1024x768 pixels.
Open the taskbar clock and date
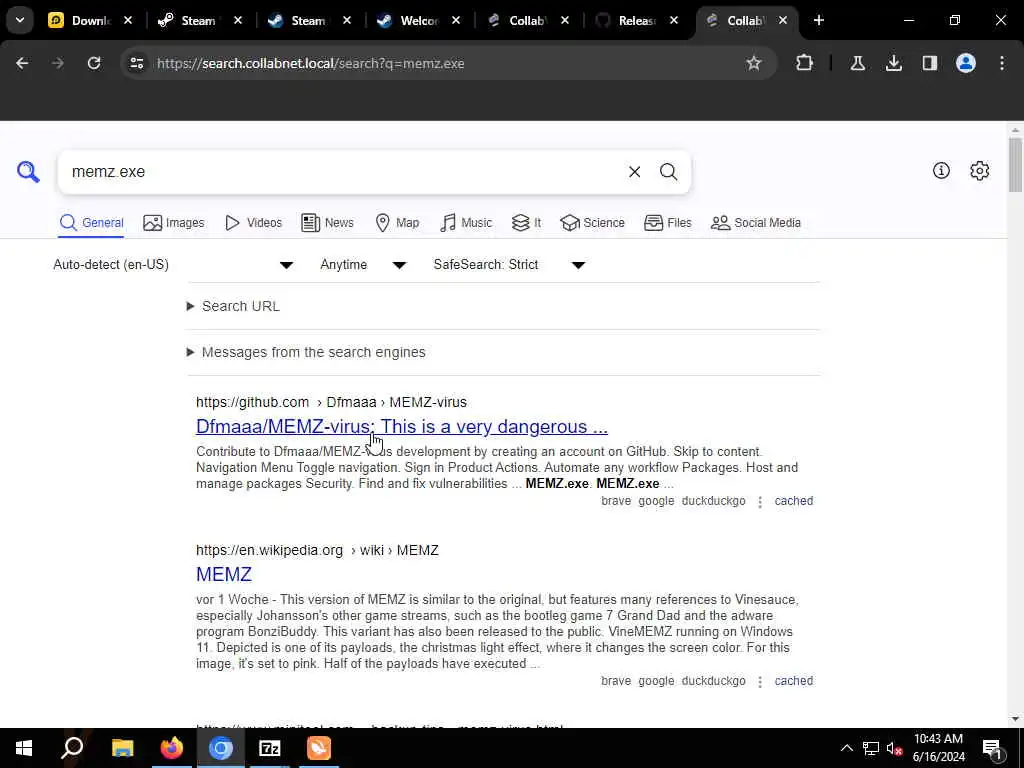pyautogui.click(x=938, y=748)
